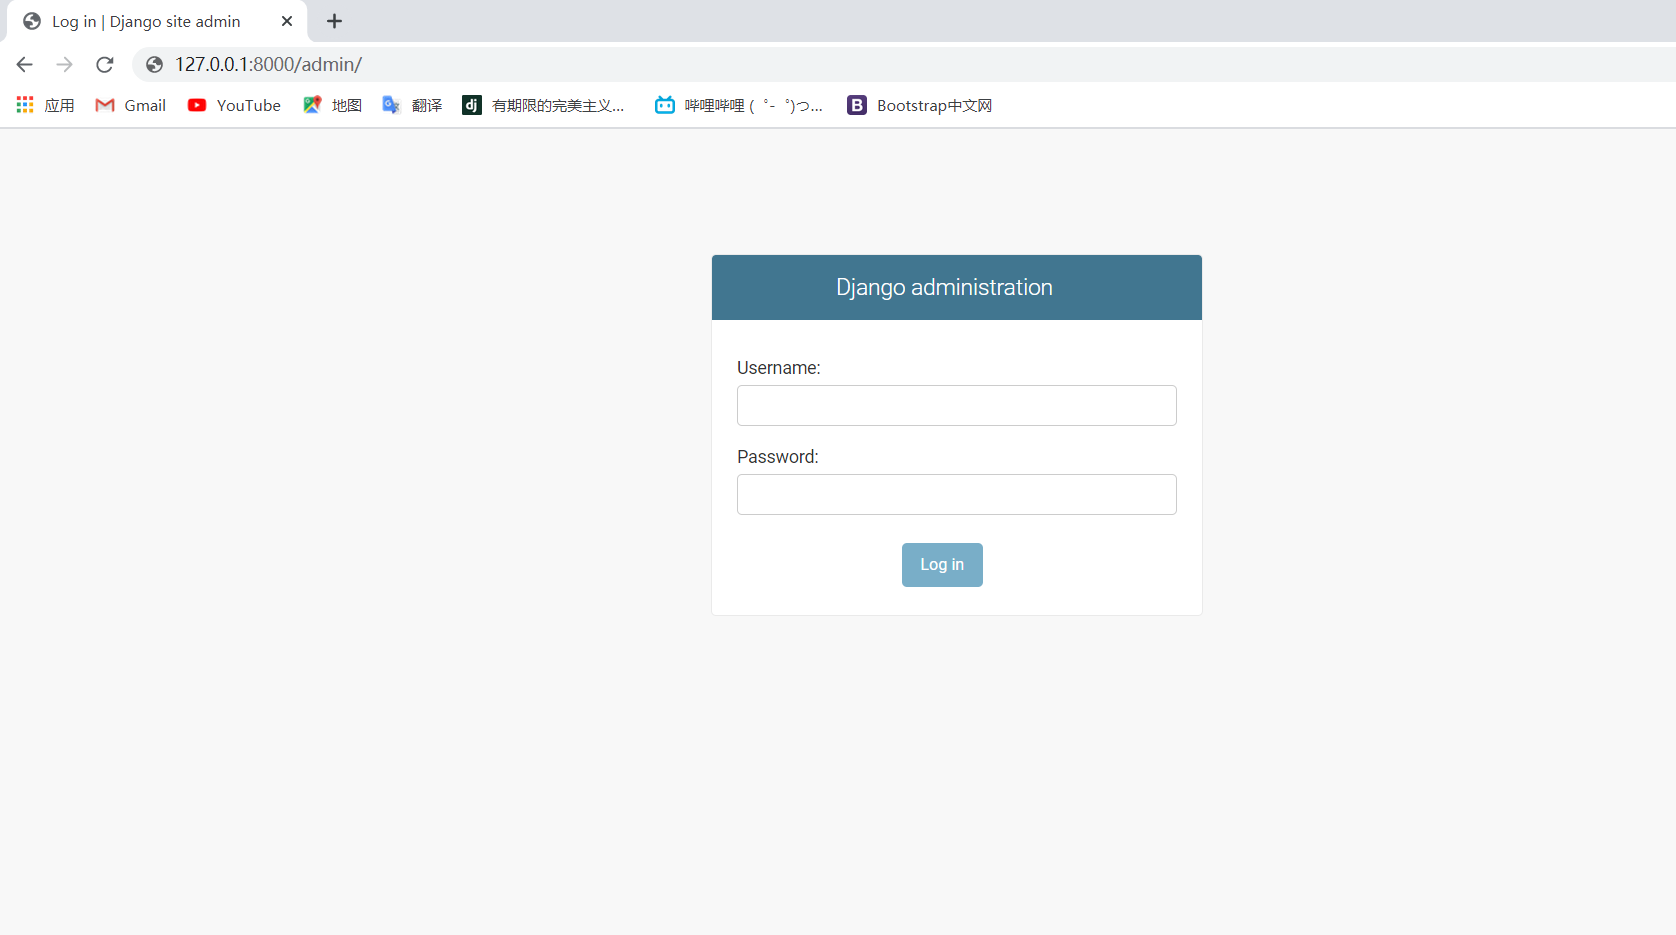Focus the Password input field

pyautogui.click(x=957, y=494)
